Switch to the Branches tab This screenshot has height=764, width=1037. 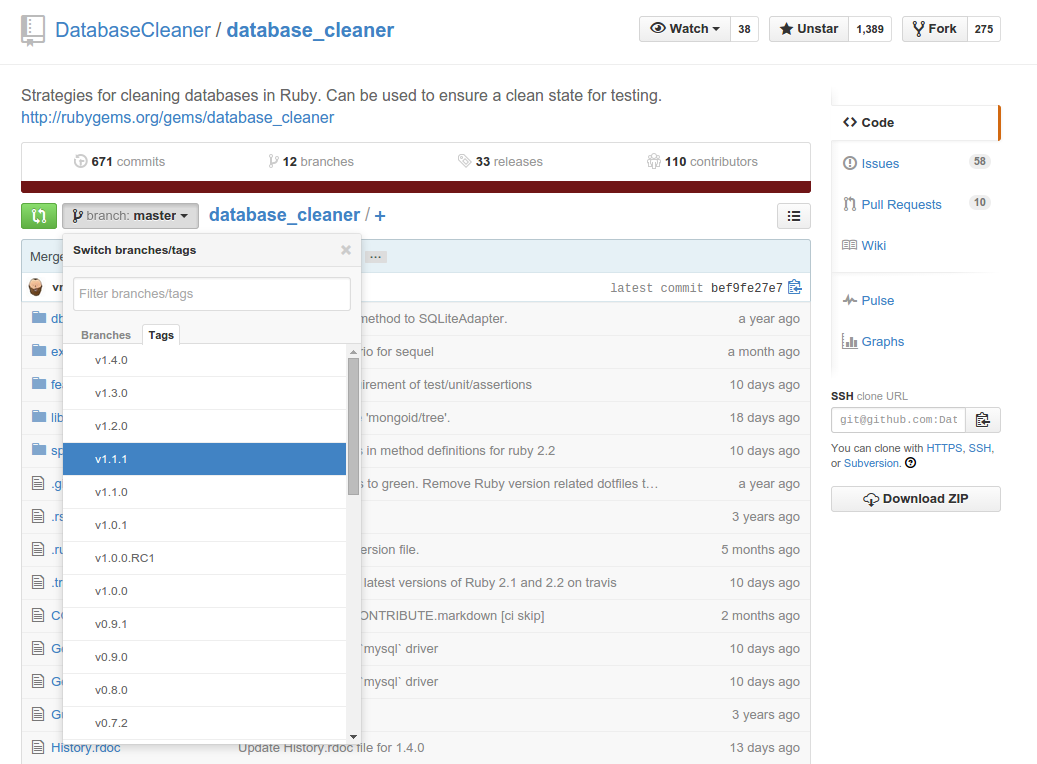tap(106, 335)
